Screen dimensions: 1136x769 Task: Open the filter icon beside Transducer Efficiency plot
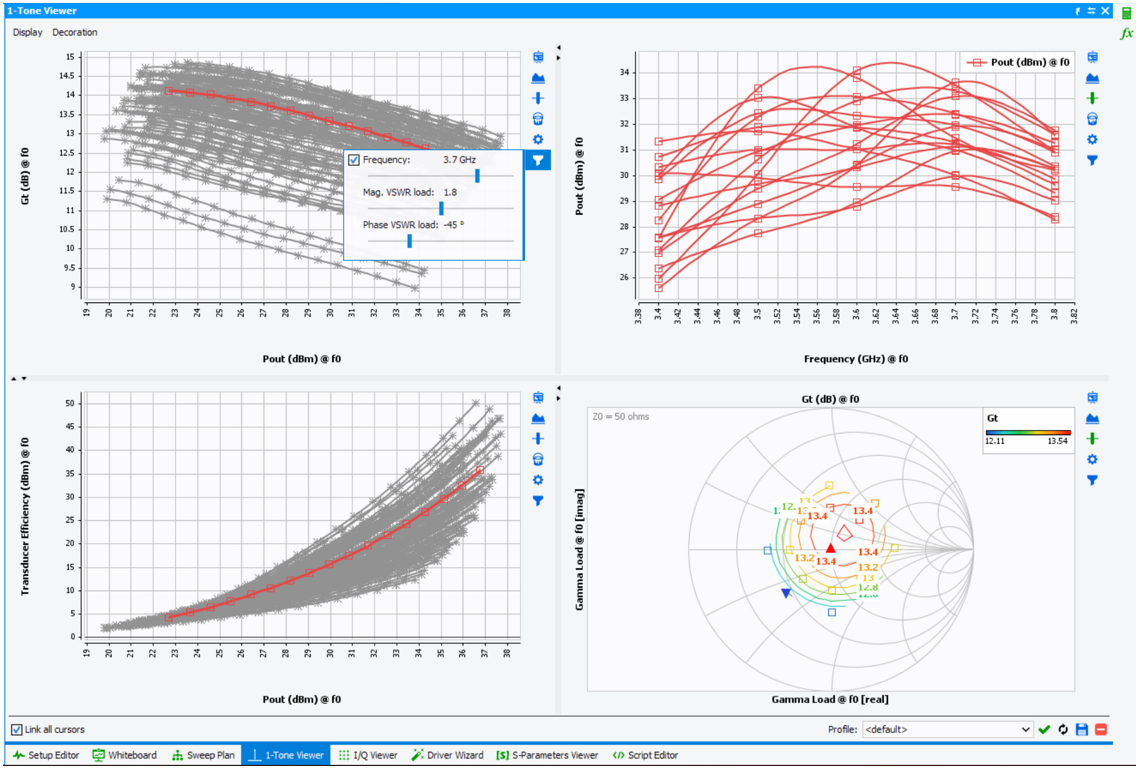tap(538, 500)
